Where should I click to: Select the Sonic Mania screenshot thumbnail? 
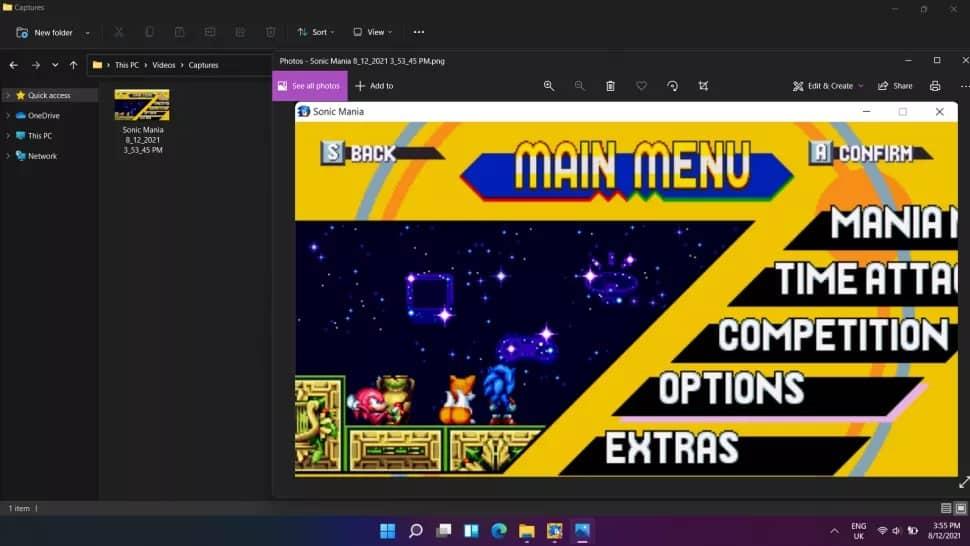[x=142, y=106]
